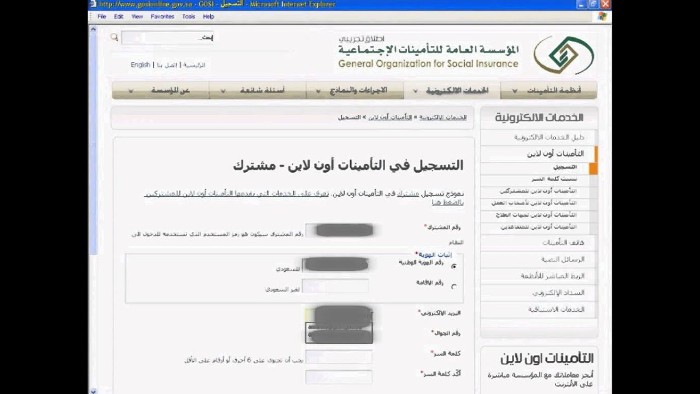This screenshot has height=394, width=700.
Task: Open دليل الخدمات الالكترونية in sidebar
Action: tap(549, 137)
